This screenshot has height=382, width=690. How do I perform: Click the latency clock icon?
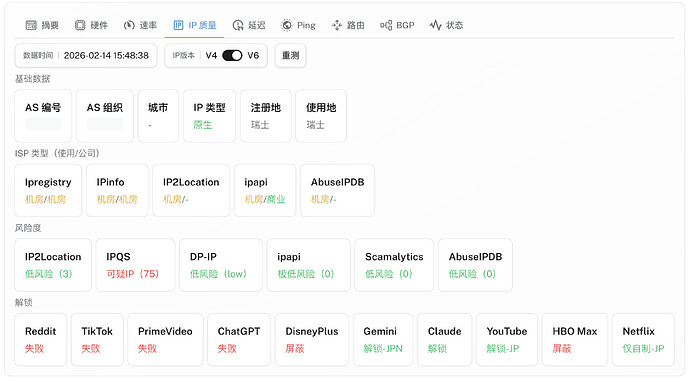[x=238, y=25]
